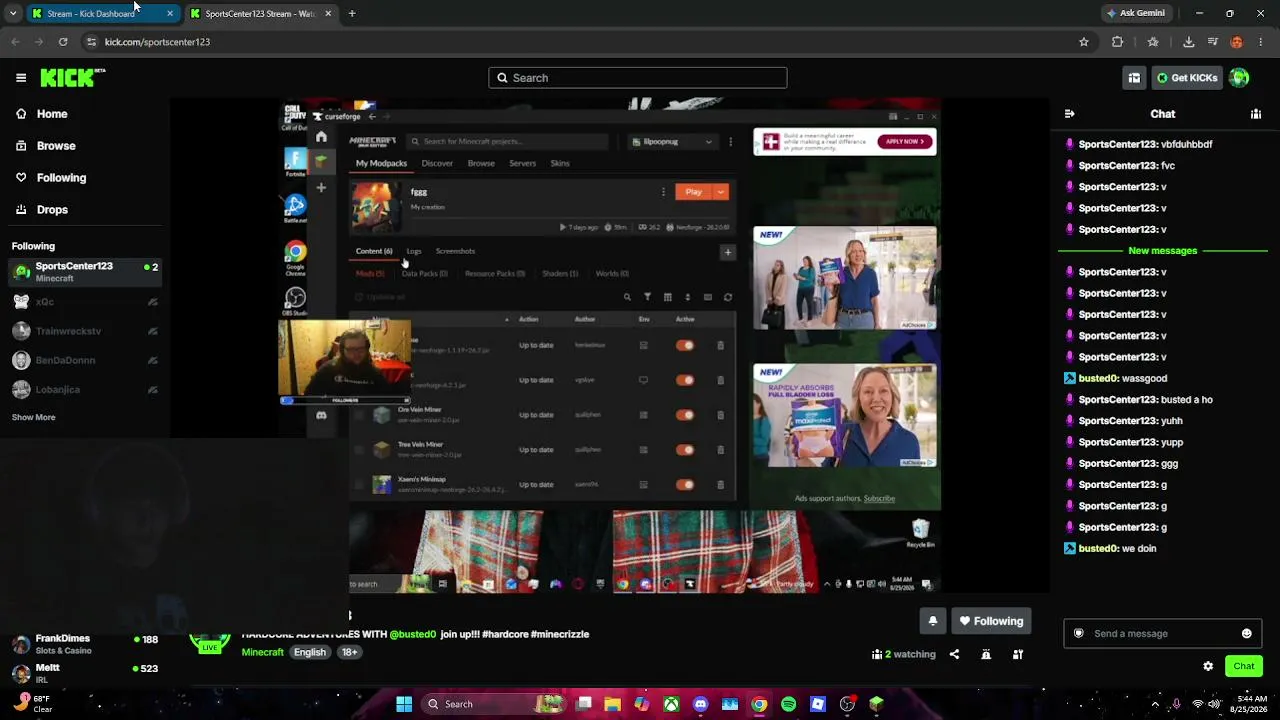This screenshot has width=1280, height=720.
Task: Open Ask Gemini in Chrome
Action: (x=1135, y=13)
